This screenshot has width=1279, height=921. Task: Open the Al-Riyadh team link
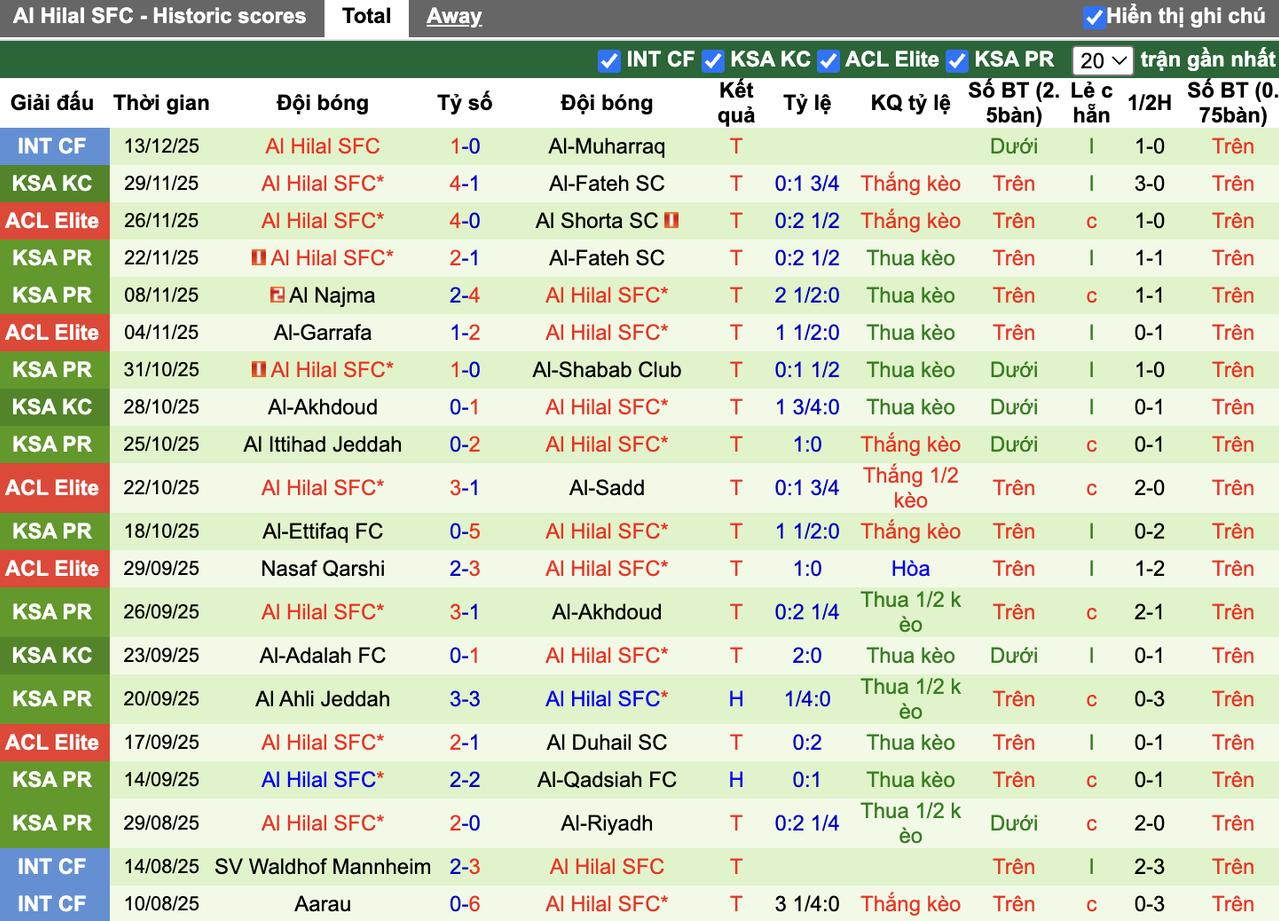606,823
